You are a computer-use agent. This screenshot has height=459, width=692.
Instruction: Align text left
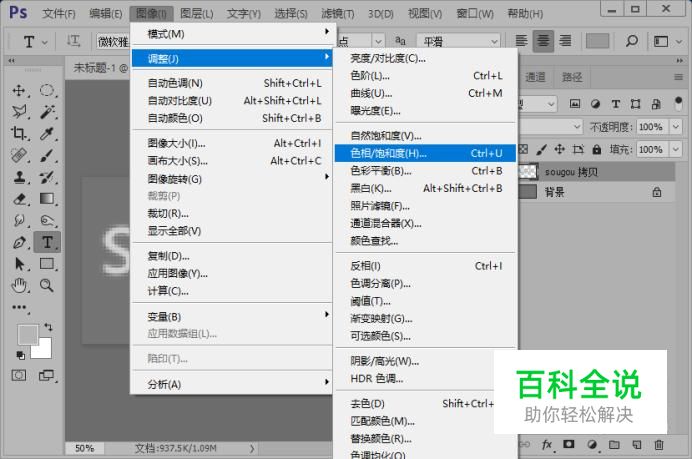(521, 41)
